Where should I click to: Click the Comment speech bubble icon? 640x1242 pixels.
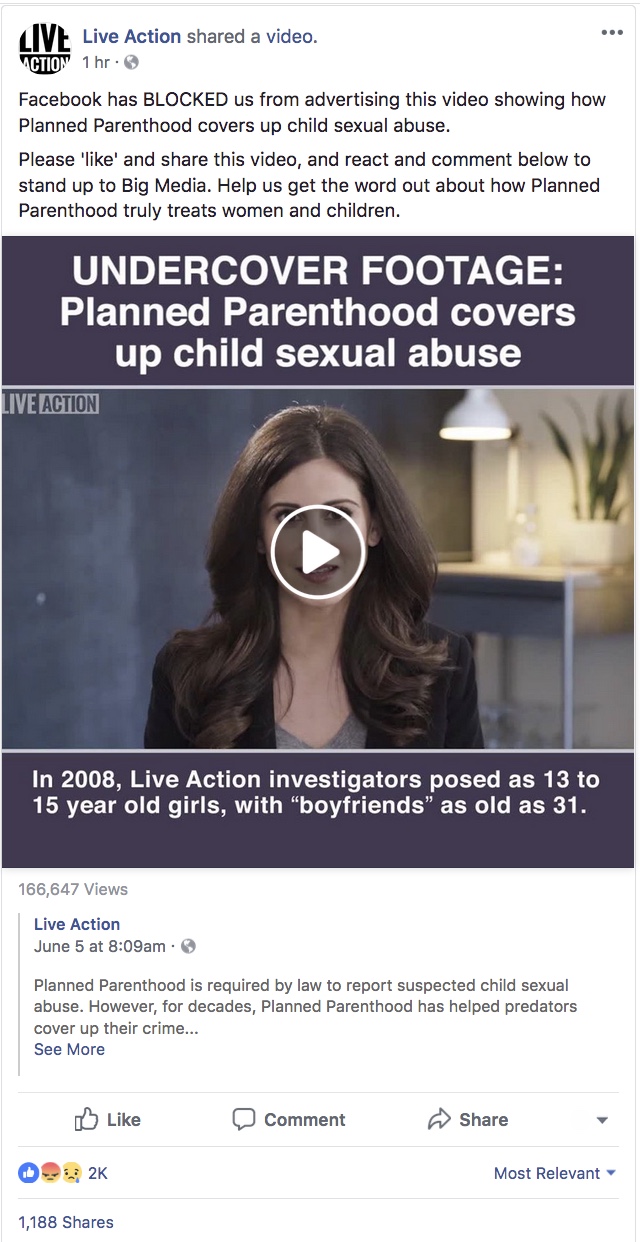(x=243, y=1119)
